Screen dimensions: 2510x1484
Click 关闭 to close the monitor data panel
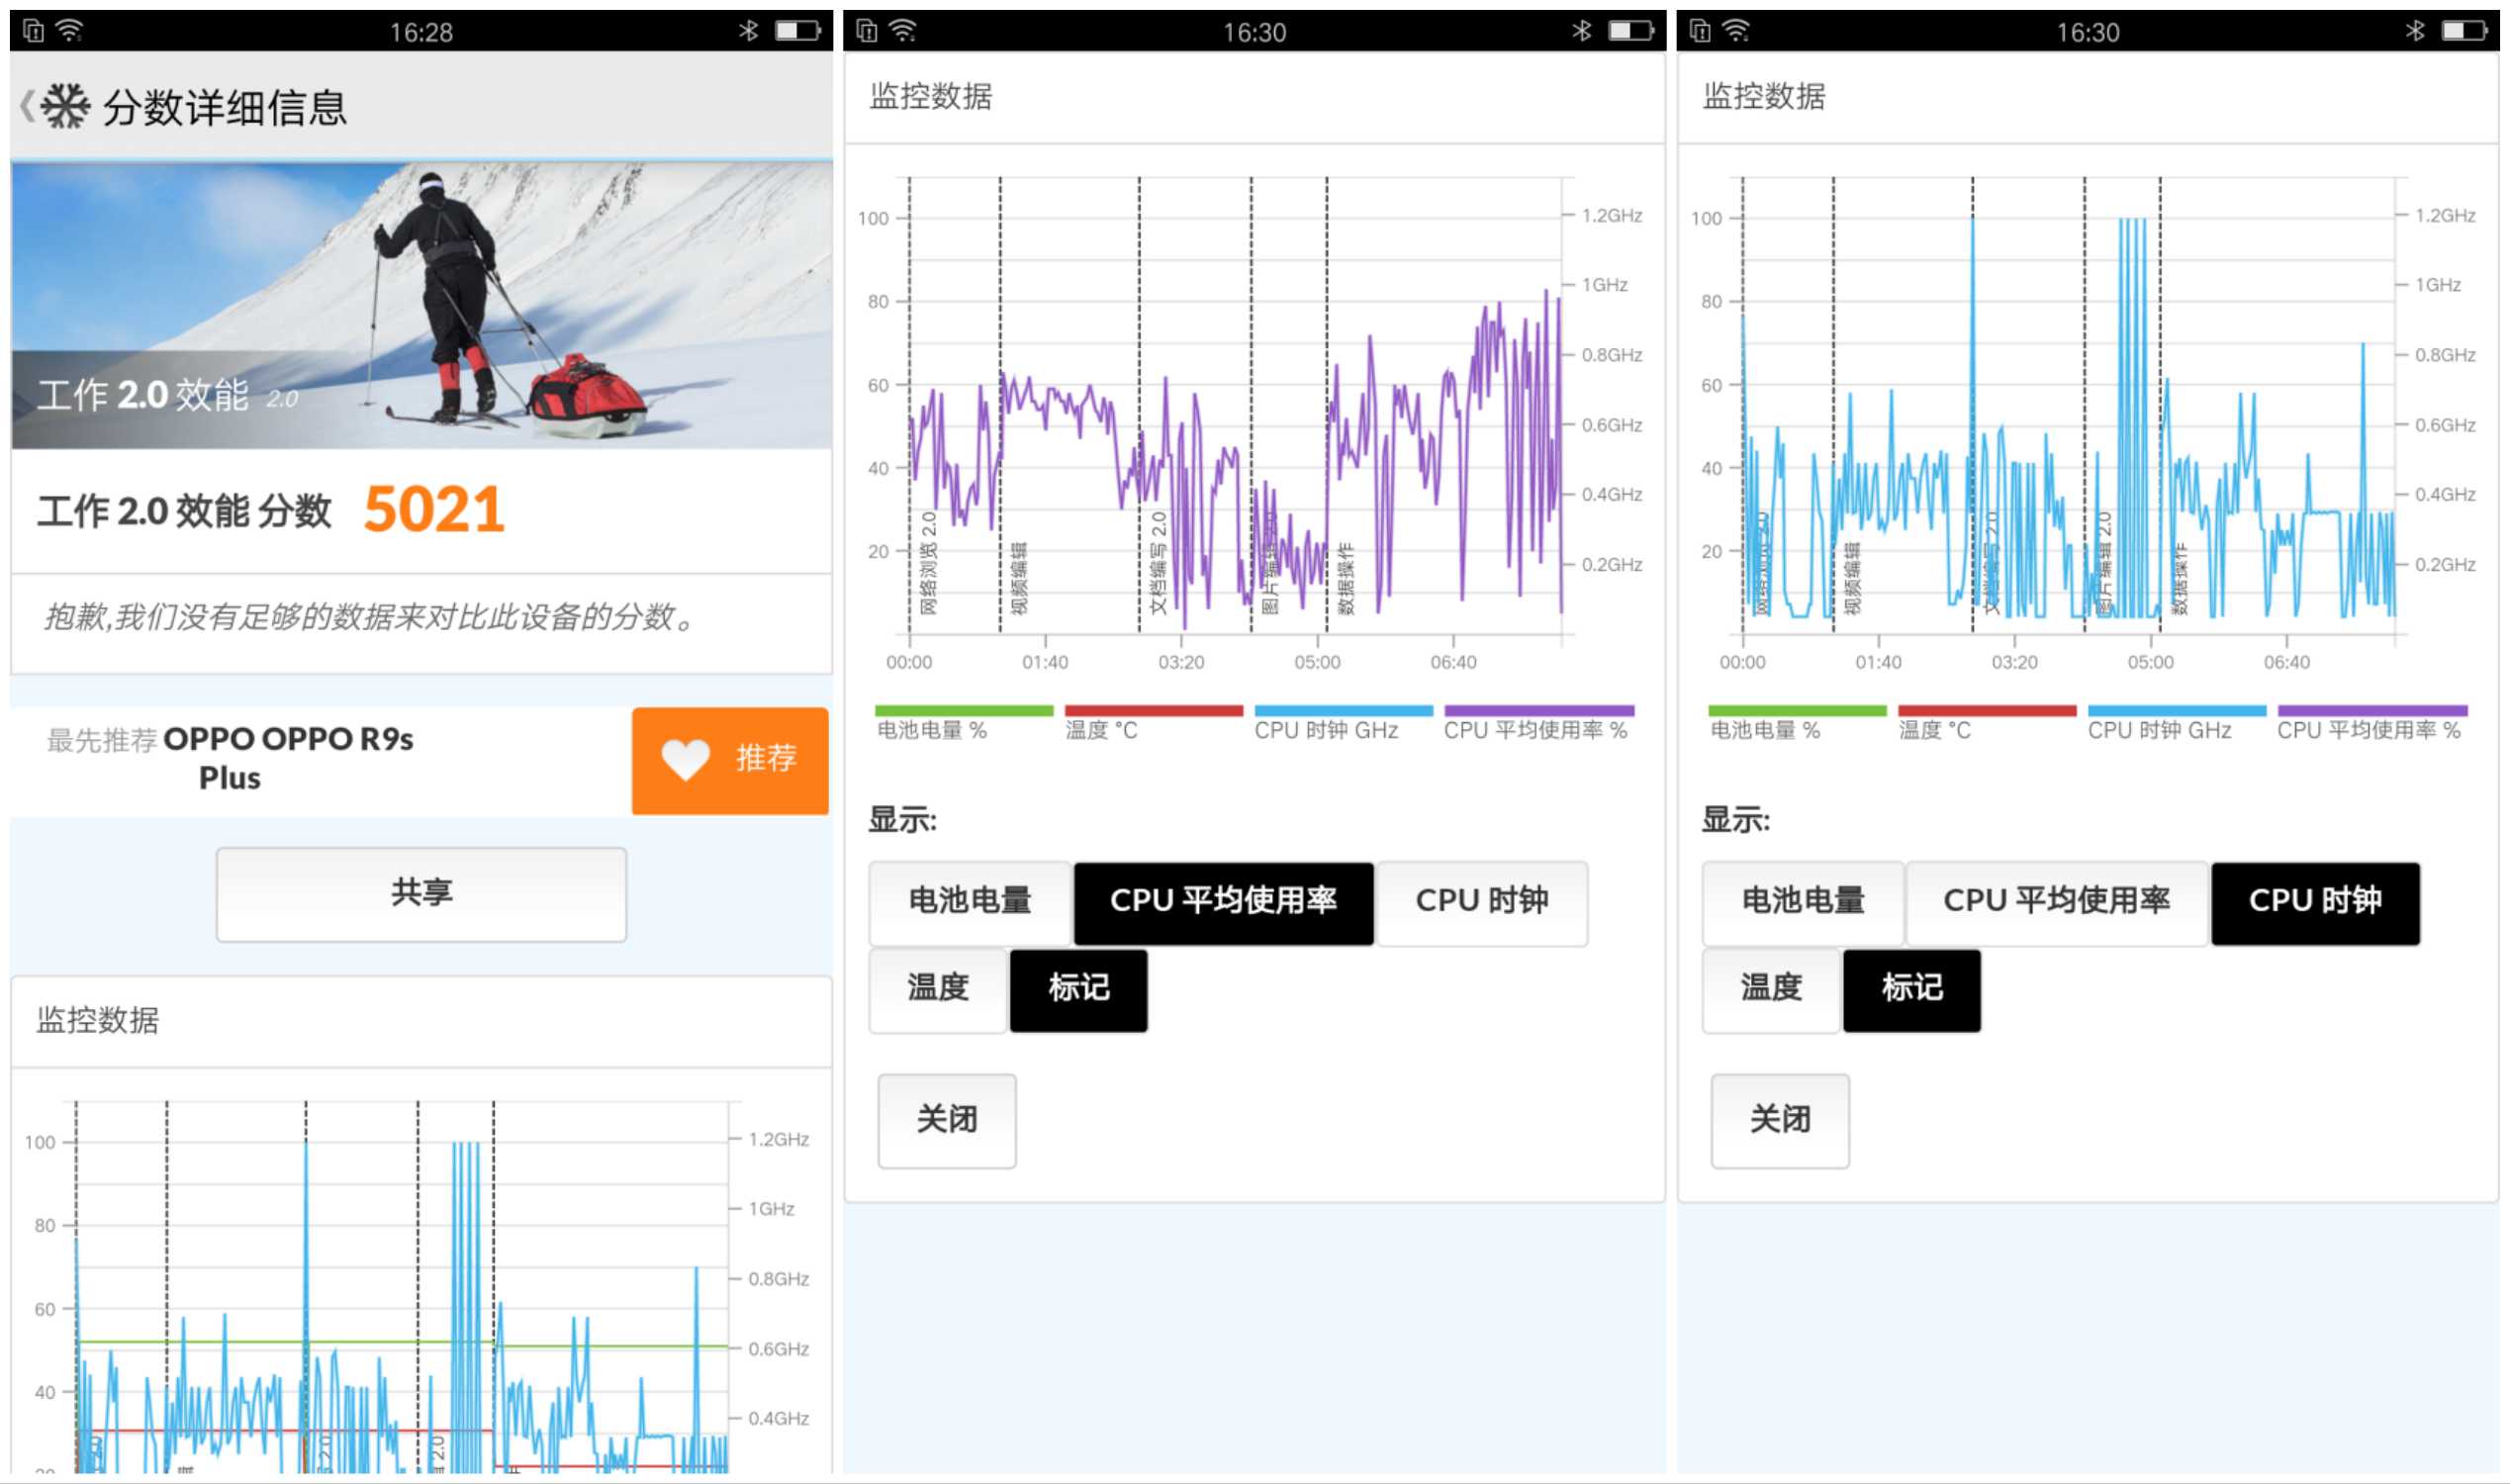pyautogui.click(x=946, y=1120)
